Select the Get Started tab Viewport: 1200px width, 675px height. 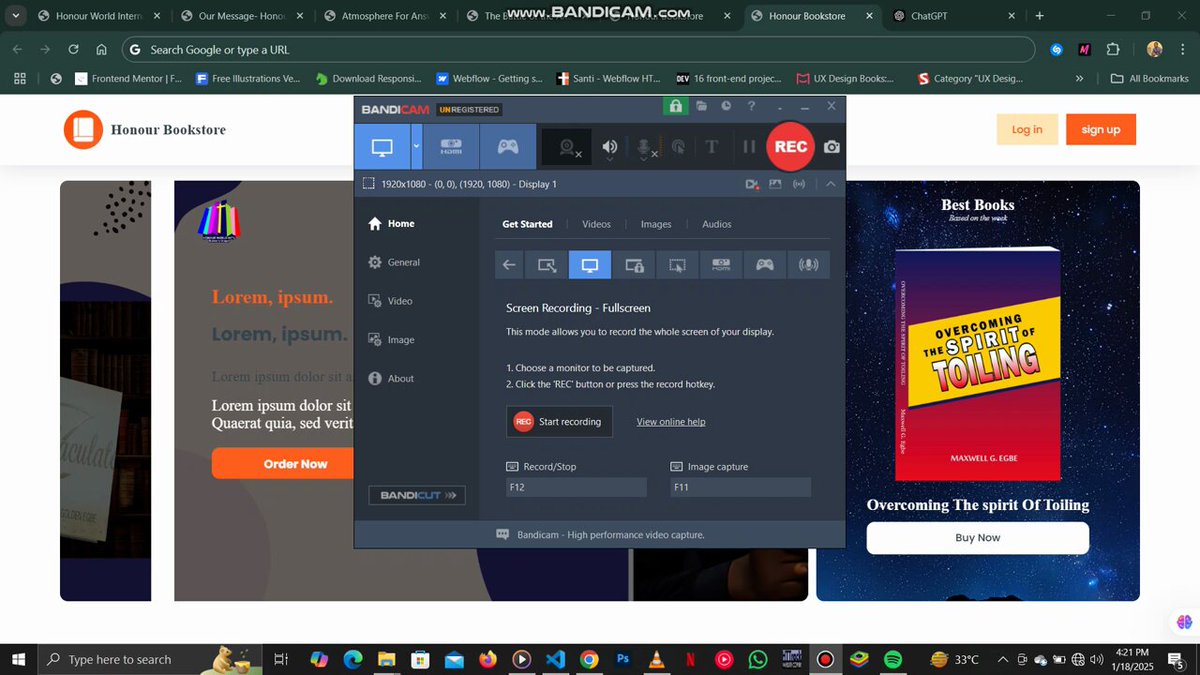pyautogui.click(x=527, y=225)
